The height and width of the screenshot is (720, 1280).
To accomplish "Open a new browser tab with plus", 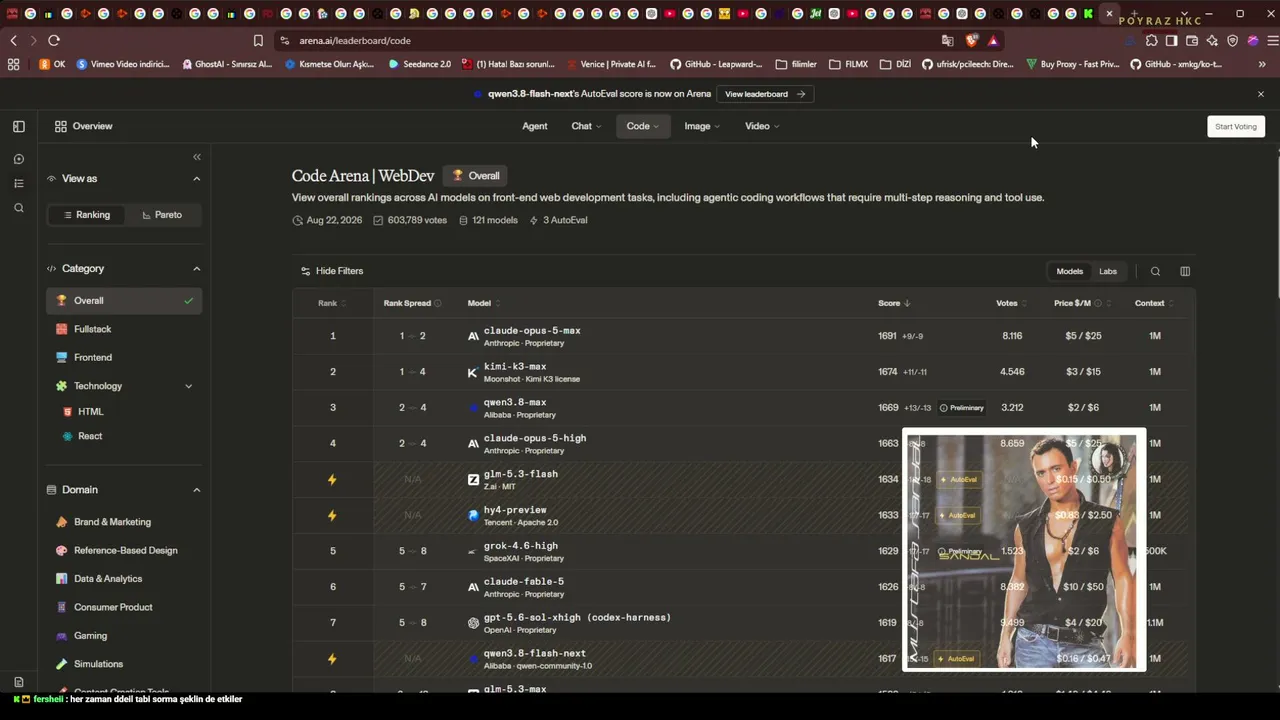I will 1134,14.
